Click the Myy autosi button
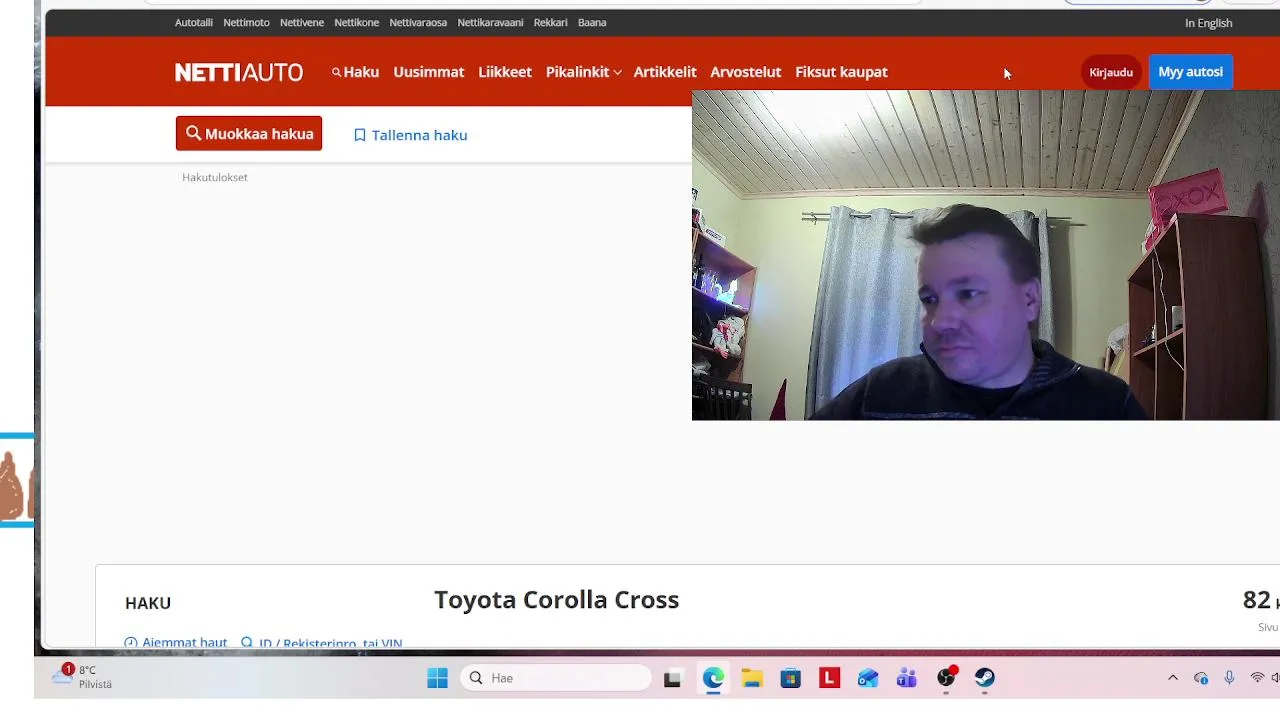 tap(1191, 72)
